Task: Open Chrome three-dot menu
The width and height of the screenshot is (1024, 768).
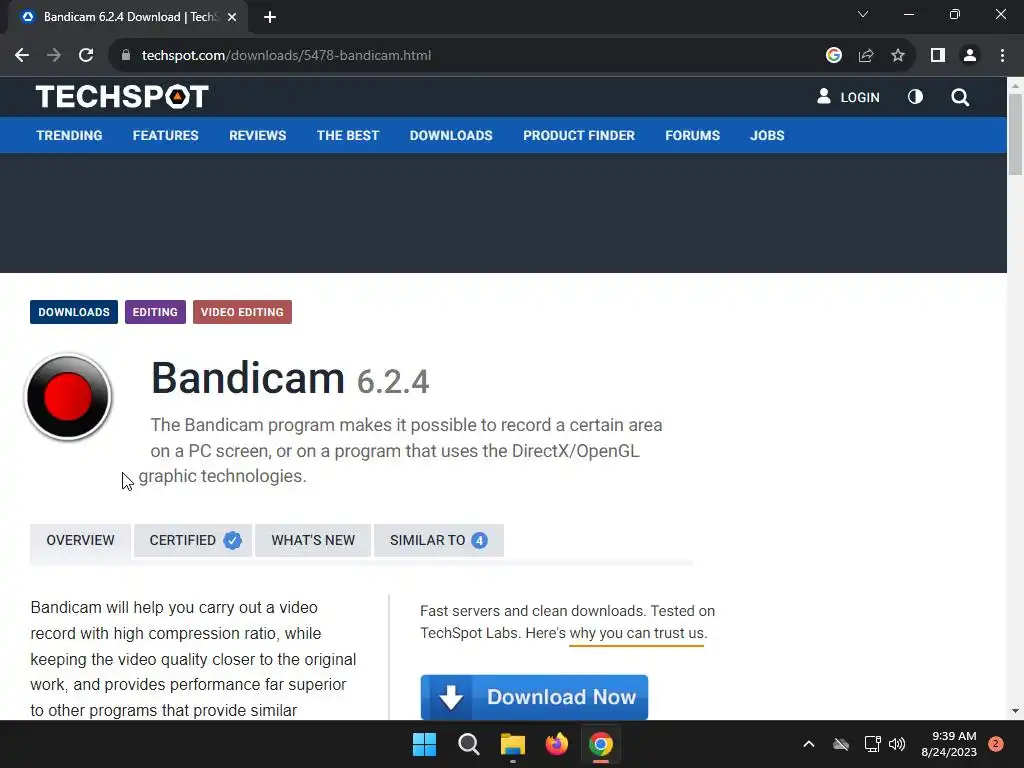Action: 1002,56
